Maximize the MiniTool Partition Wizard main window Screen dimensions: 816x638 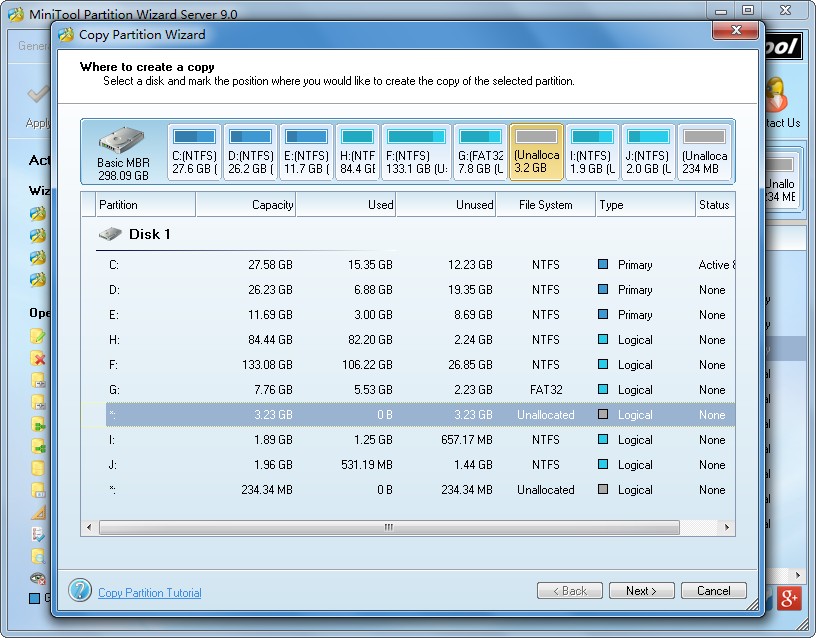[x=748, y=10]
